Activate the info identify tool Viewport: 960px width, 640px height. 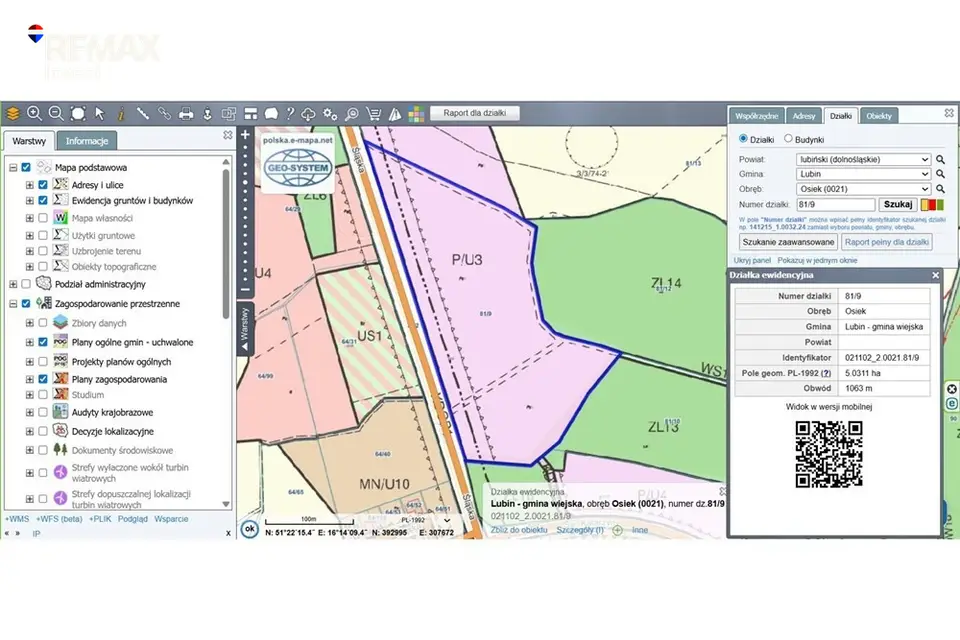pos(121,113)
